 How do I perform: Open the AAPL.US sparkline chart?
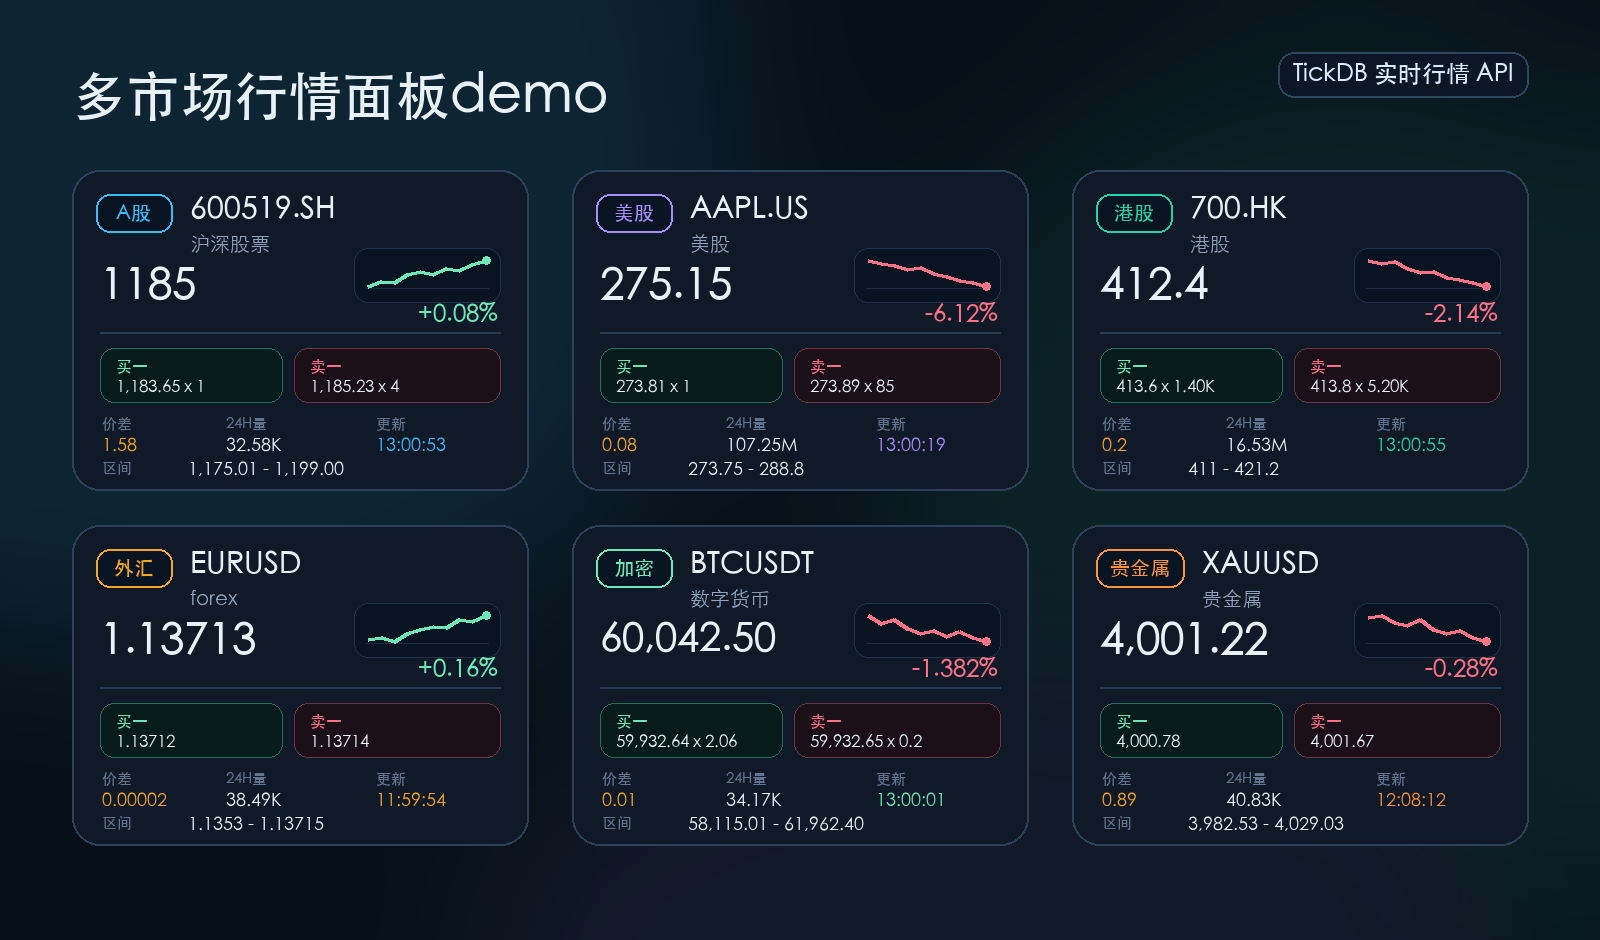click(x=928, y=275)
